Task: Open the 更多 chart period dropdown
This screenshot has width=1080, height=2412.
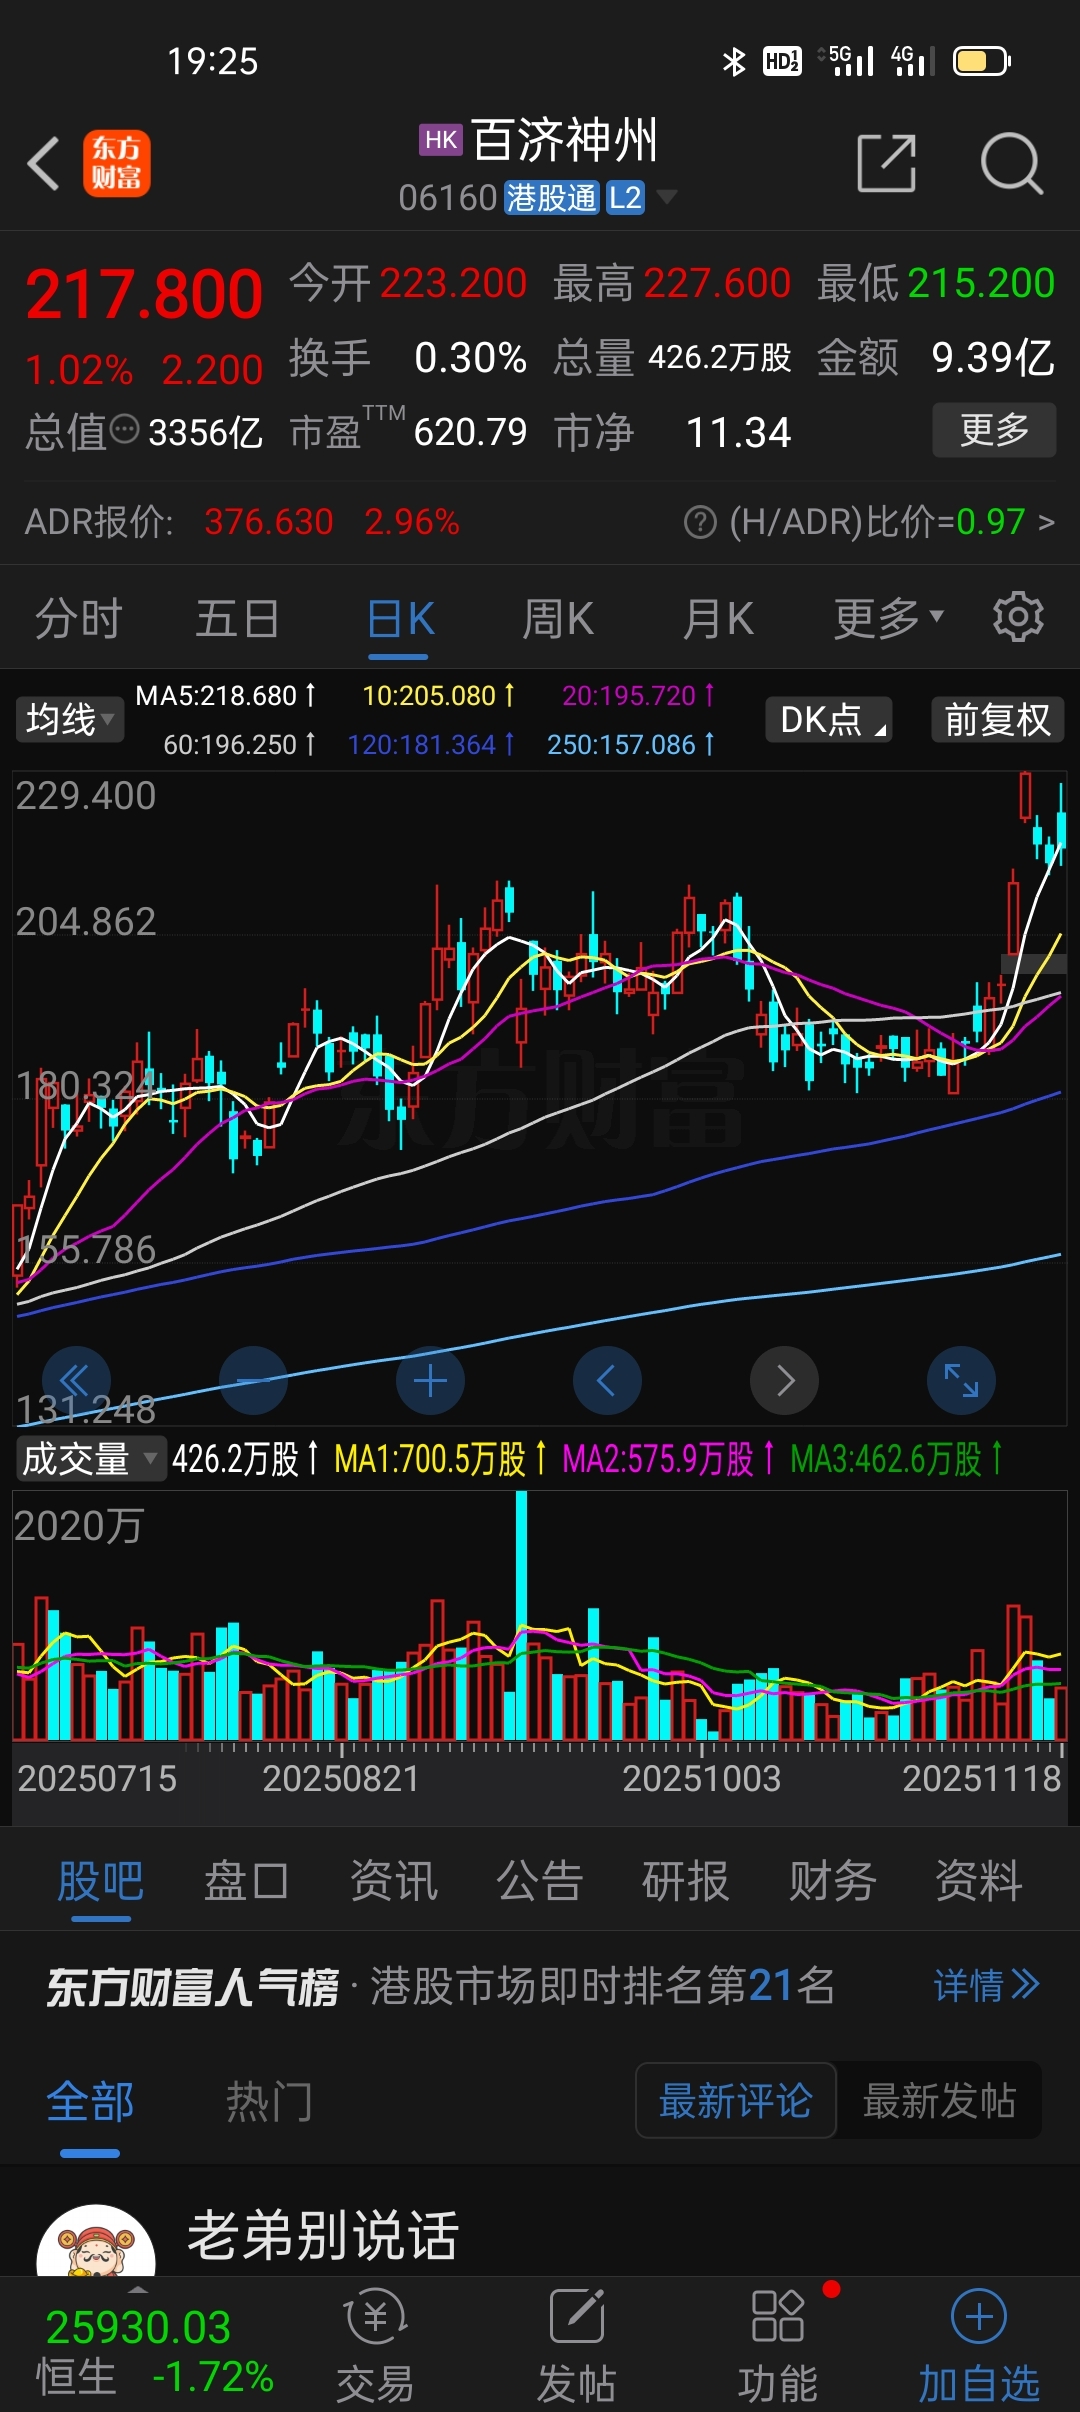Action: point(888,618)
